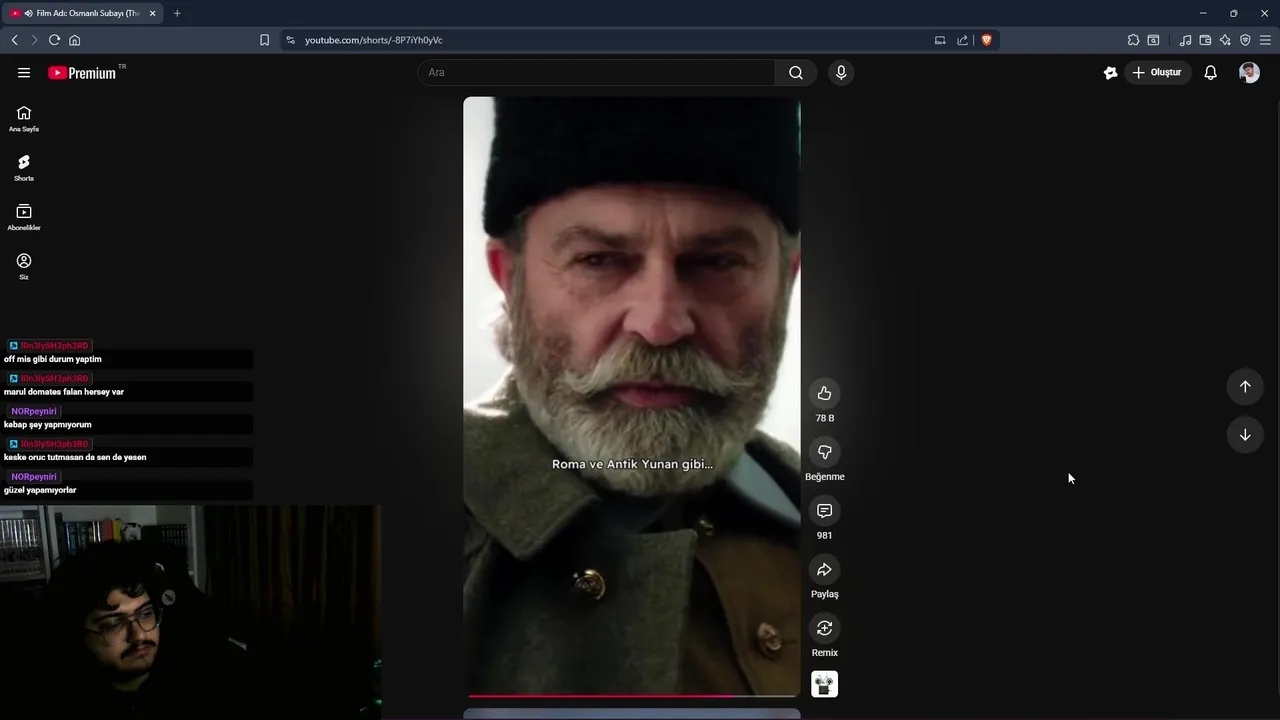
Task: Open Leo AI sparkle icon in toolbar
Action: 1225,40
